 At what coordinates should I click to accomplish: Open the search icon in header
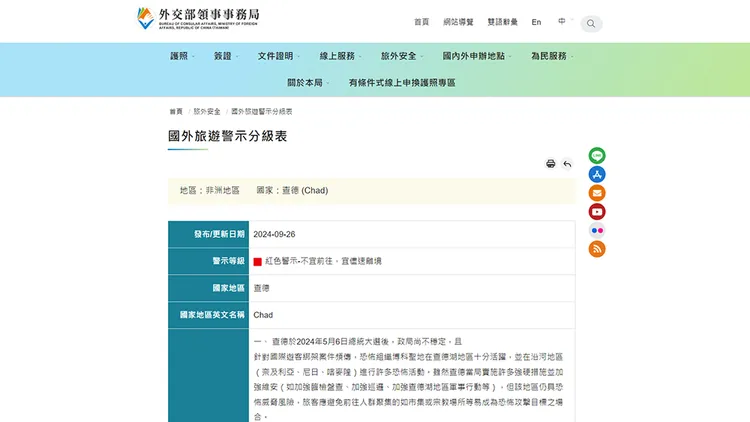click(591, 23)
